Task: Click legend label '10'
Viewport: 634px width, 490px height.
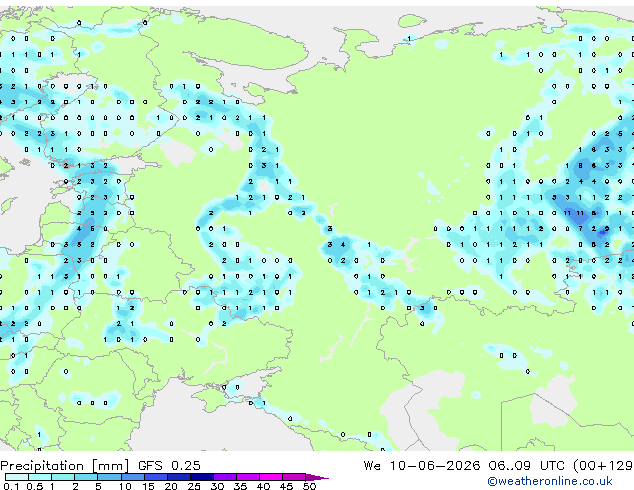Action: click(x=125, y=486)
